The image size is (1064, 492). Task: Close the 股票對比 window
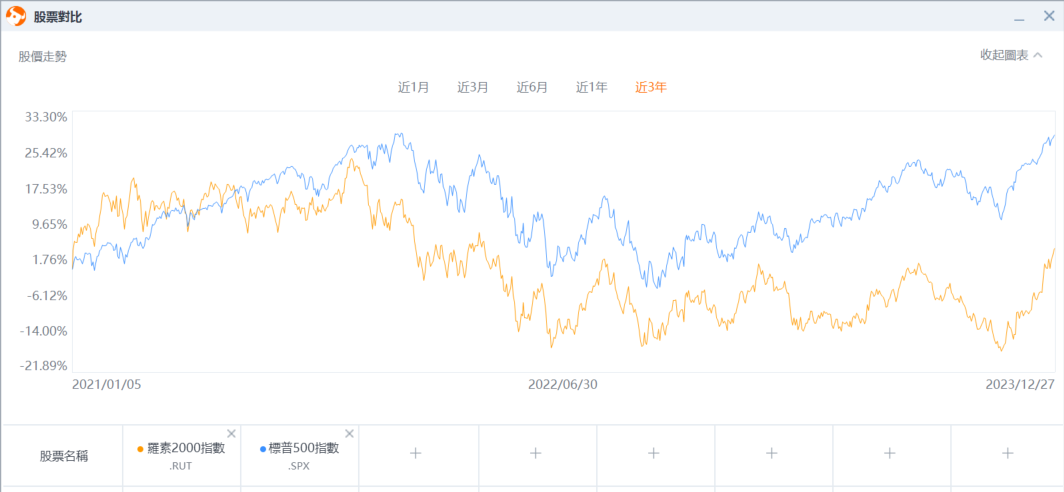[x=1048, y=16]
